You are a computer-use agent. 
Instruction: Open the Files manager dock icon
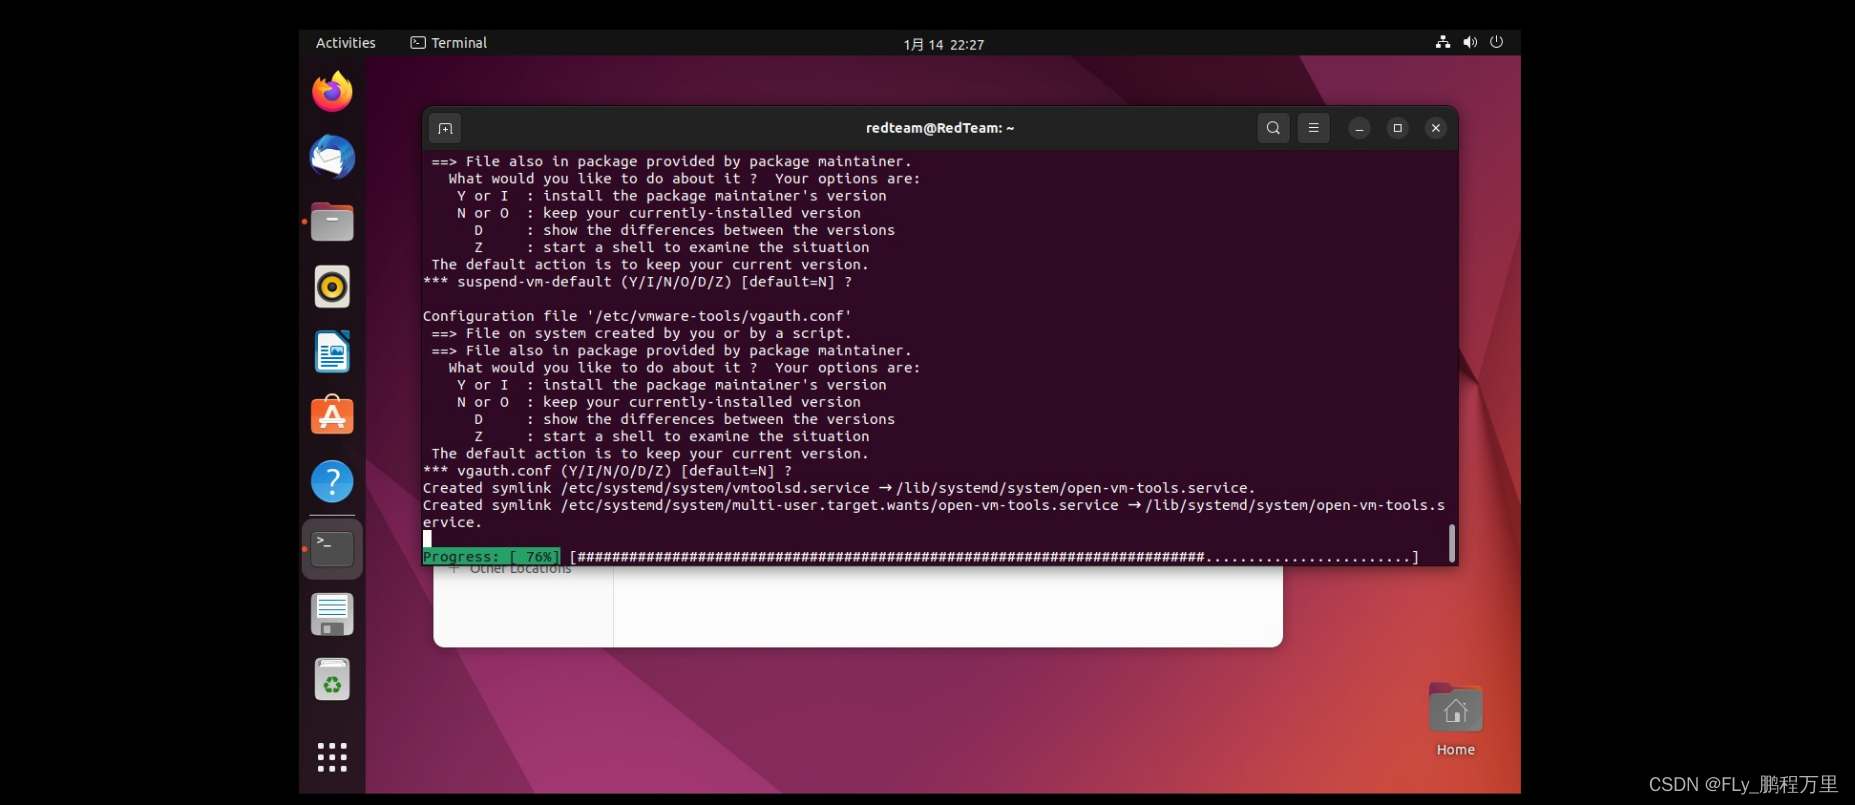coord(332,222)
